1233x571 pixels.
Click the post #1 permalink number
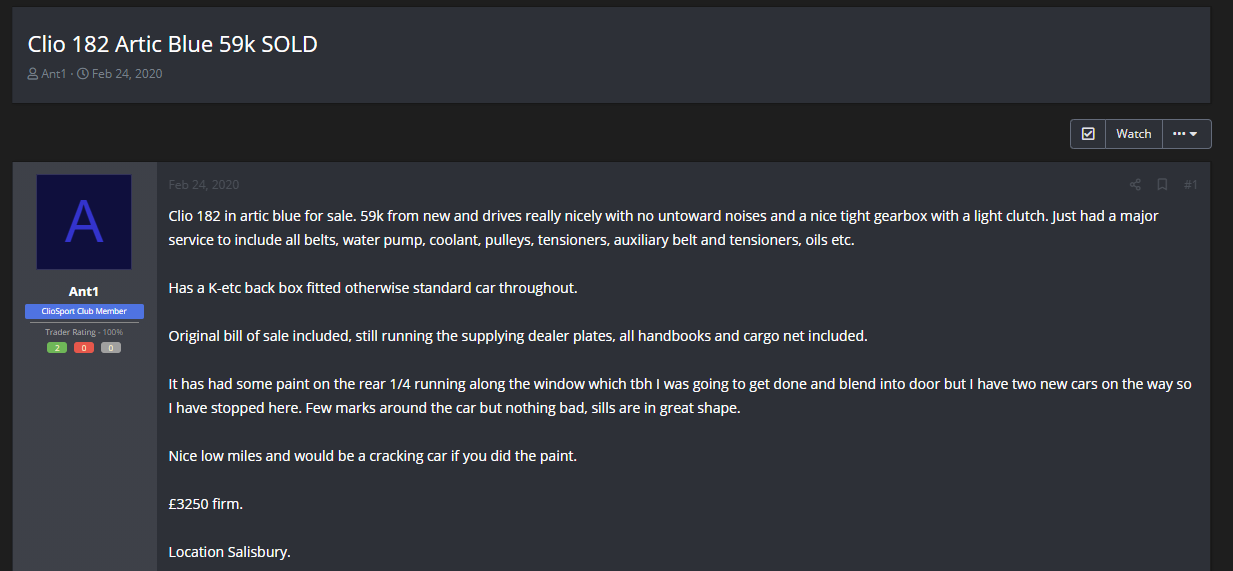pos(1190,185)
